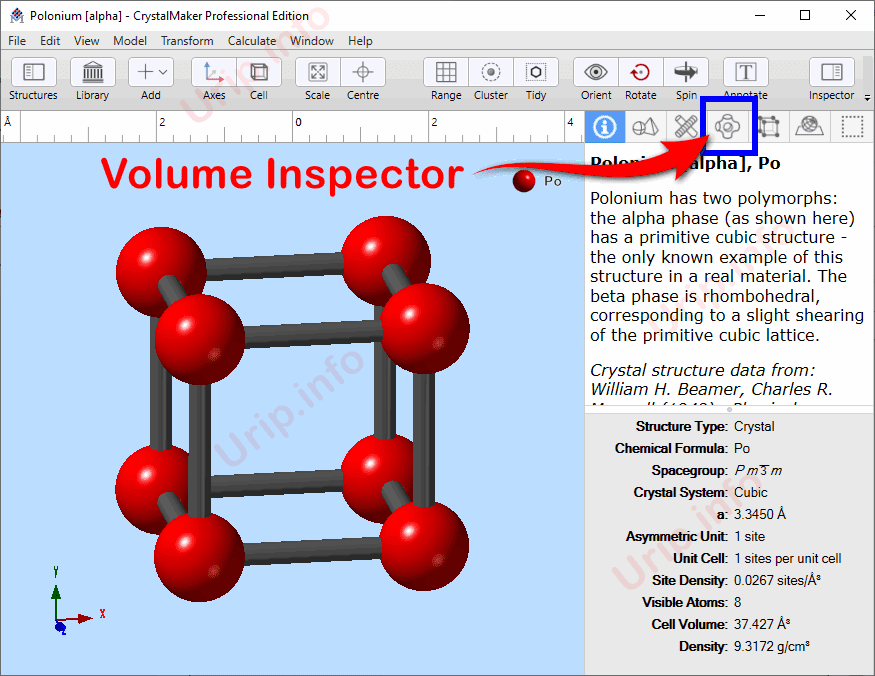Image resolution: width=875 pixels, height=676 pixels.
Task: Toggle the Axes display
Action: point(214,72)
